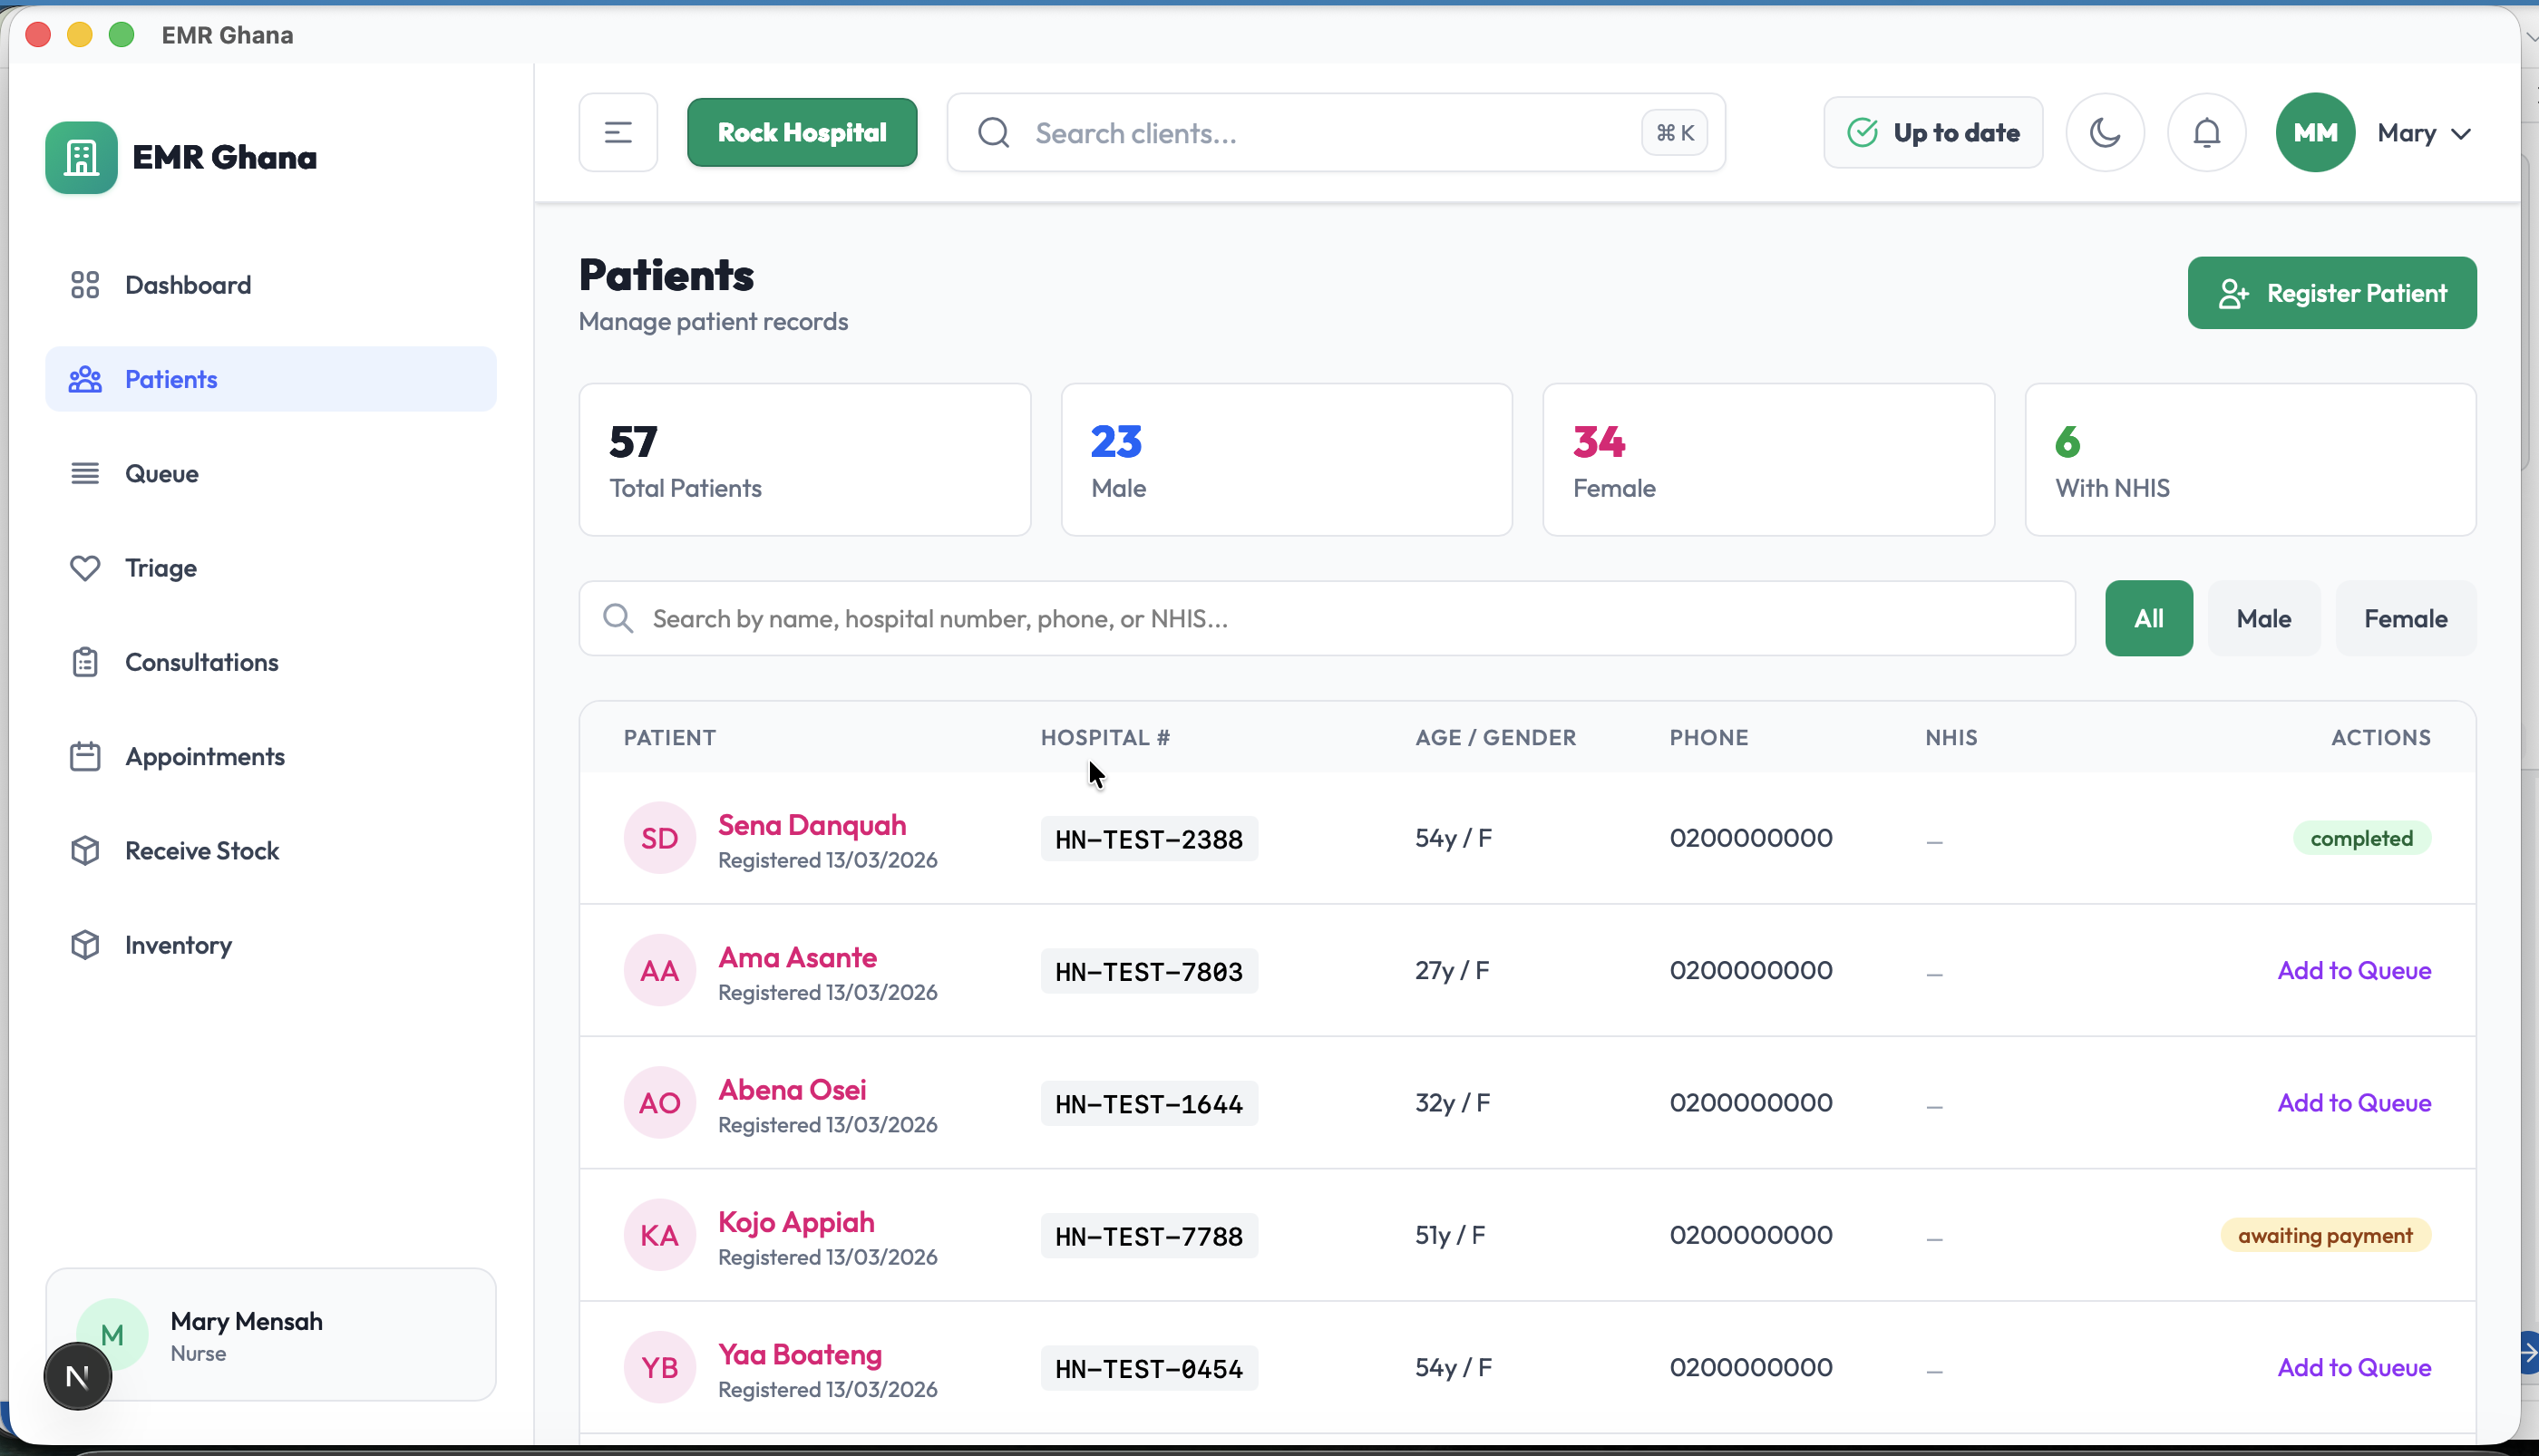Open Inventory box icon in sidebar
This screenshot has width=2539, height=1456.
(85, 945)
